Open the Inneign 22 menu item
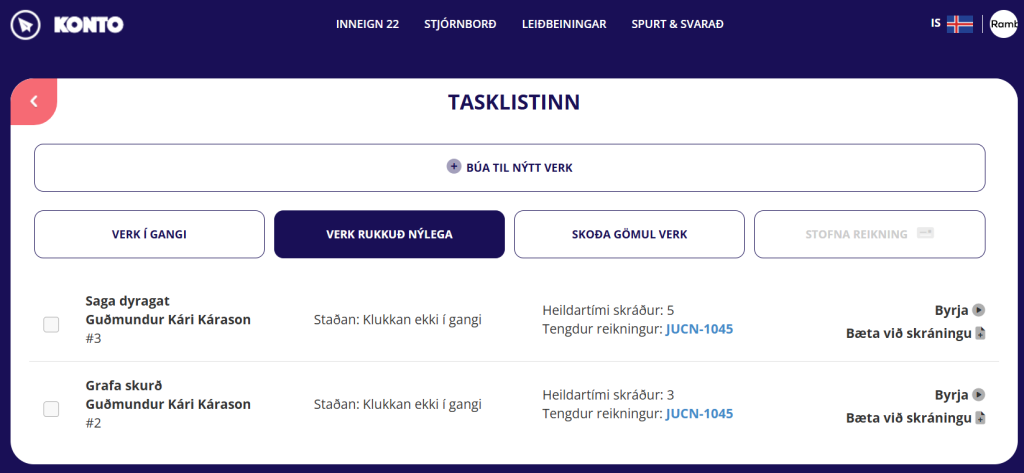1024x473 pixels. click(x=368, y=24)
